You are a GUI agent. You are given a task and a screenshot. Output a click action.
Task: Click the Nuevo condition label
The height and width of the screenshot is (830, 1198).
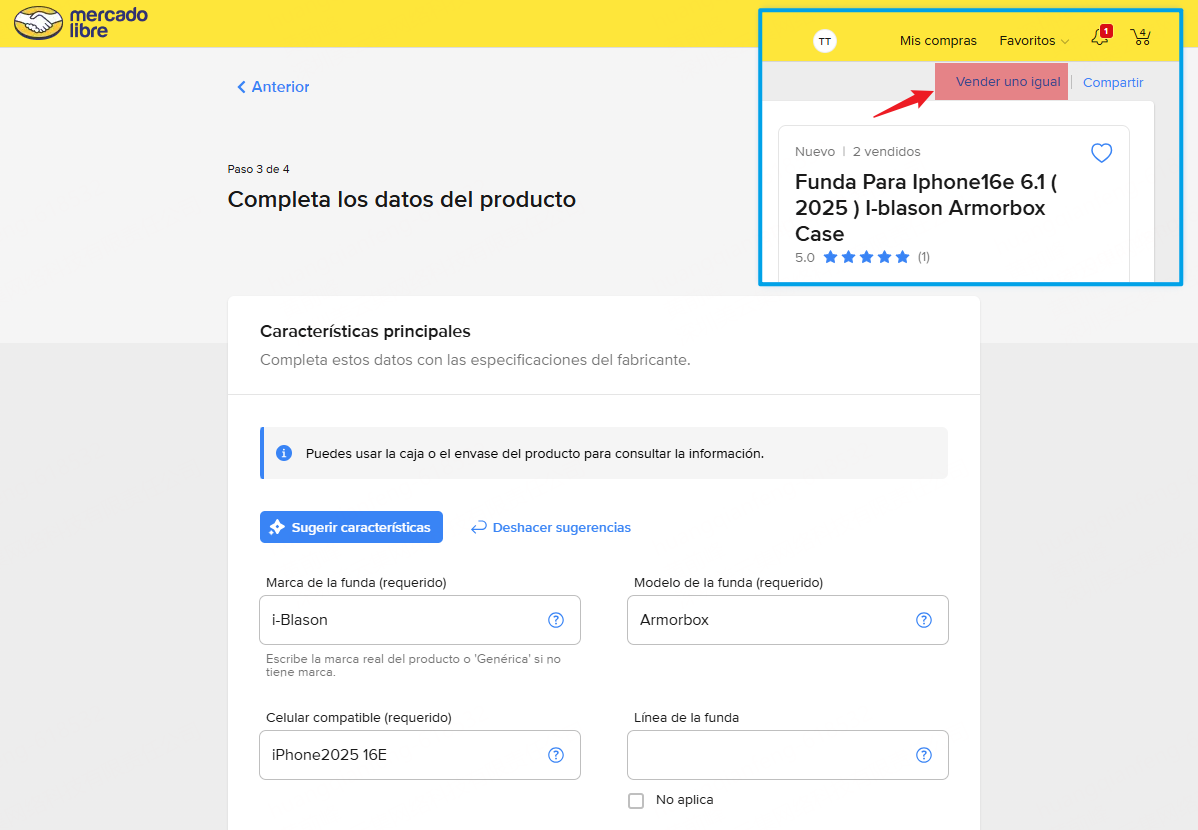[814, 151]
